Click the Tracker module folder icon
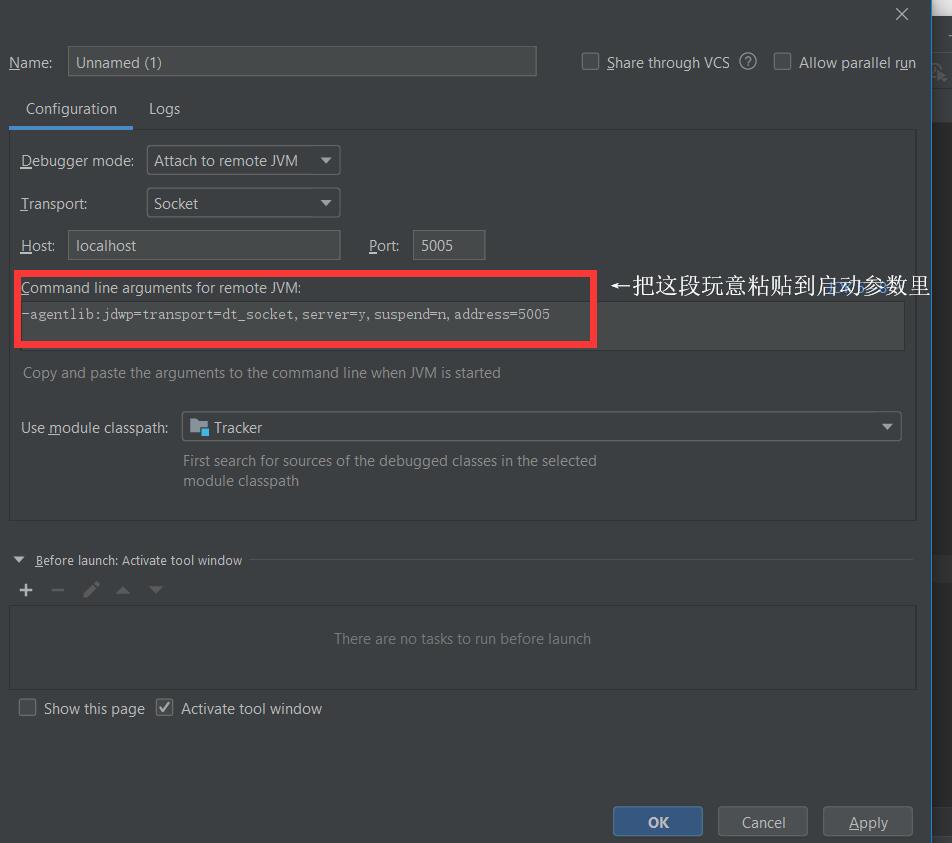 click(x=199, y=427)
